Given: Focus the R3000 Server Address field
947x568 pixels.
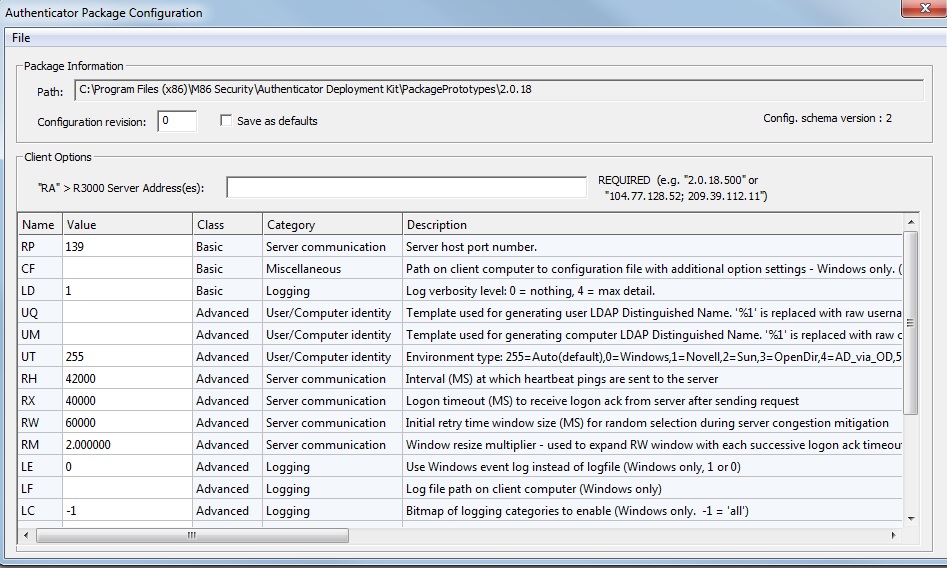Looking at the screenshot, I should (406, 187).
